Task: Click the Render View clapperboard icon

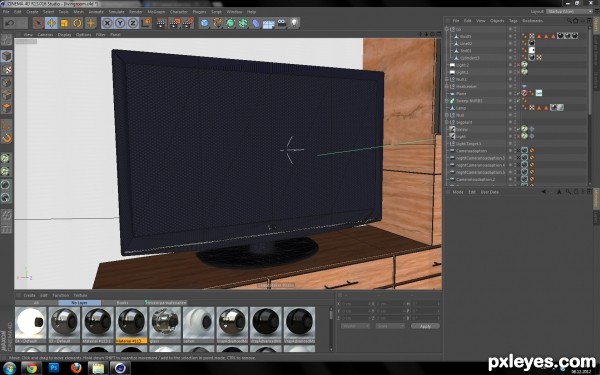Action: coord(161,23)
